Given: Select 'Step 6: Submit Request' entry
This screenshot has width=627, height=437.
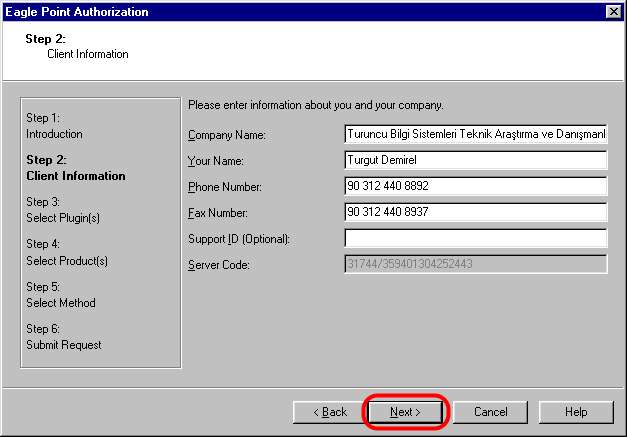Looking at the screenshot, I should click(x=64, y=337).
